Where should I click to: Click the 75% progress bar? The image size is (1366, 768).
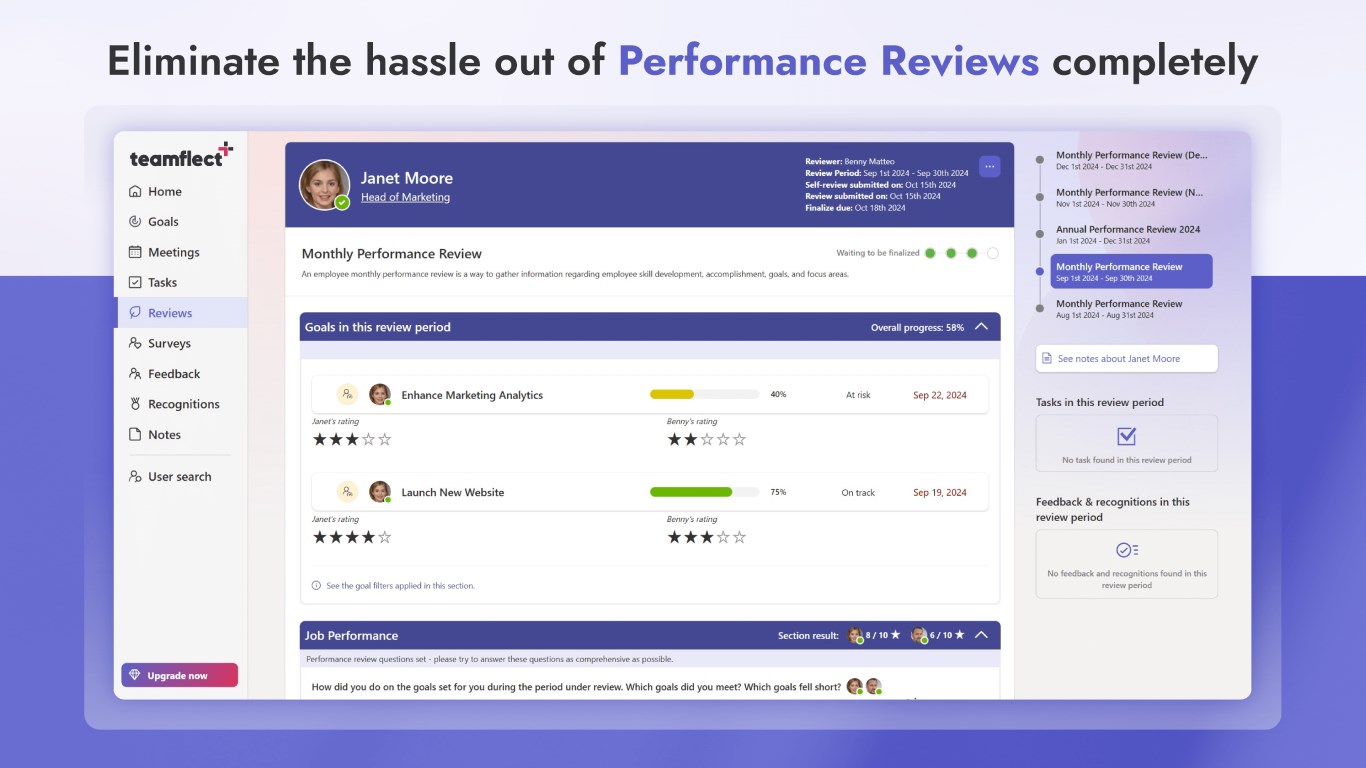[704, 492]
